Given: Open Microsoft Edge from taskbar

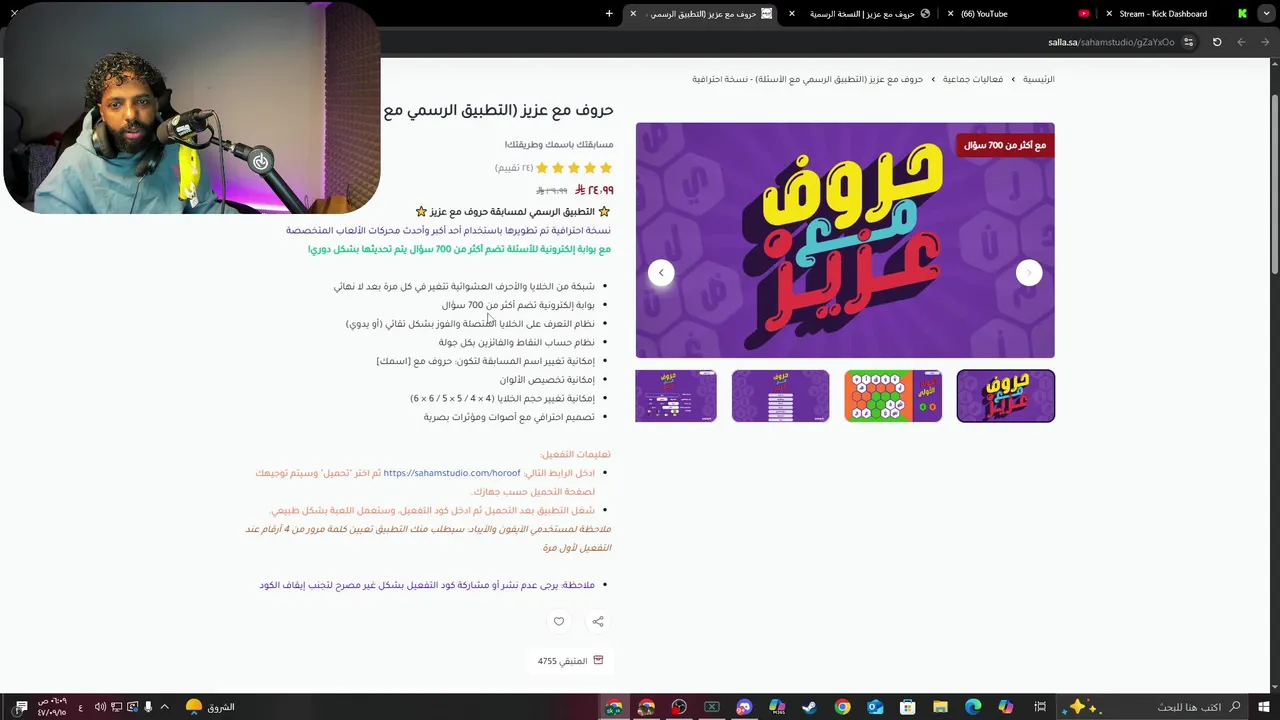Looking at the screenshot, I should tap(973, 707).
